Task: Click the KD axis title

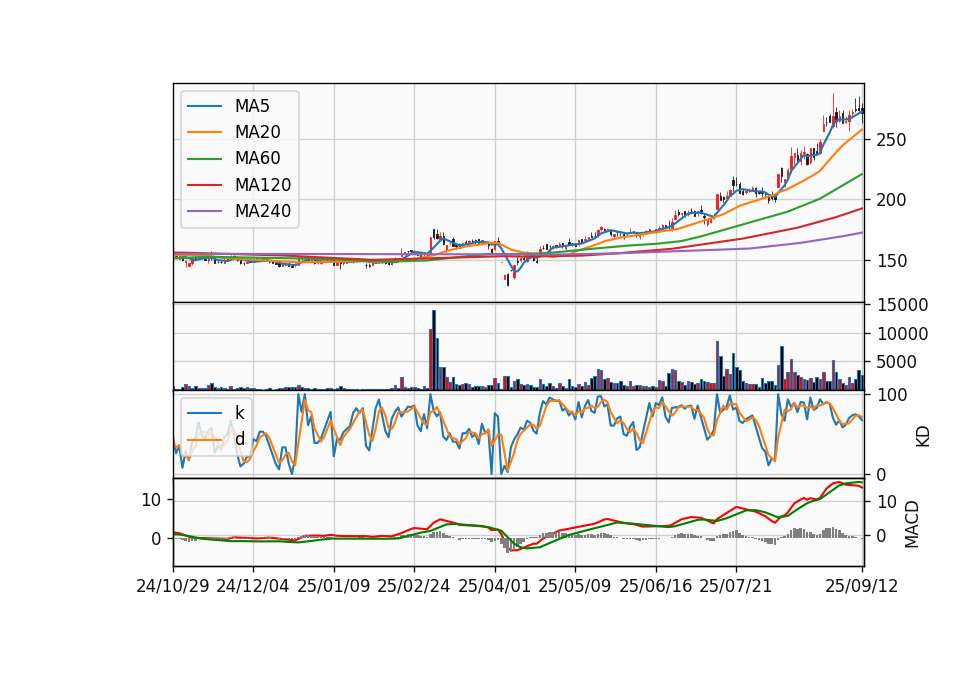Action: 923,437
